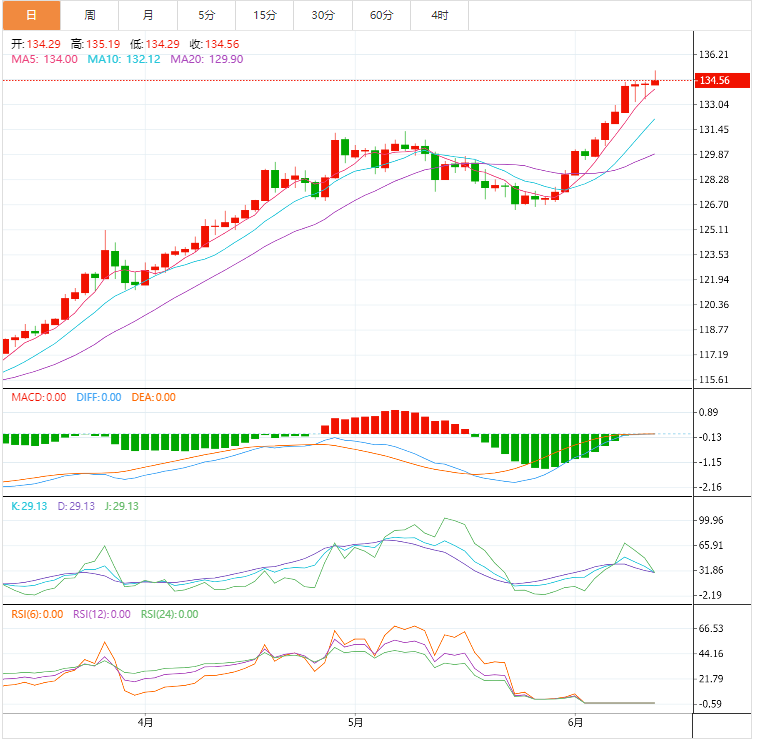Click the MACD: 0.00 label
The image size is (760, 750).
(38, 397)
